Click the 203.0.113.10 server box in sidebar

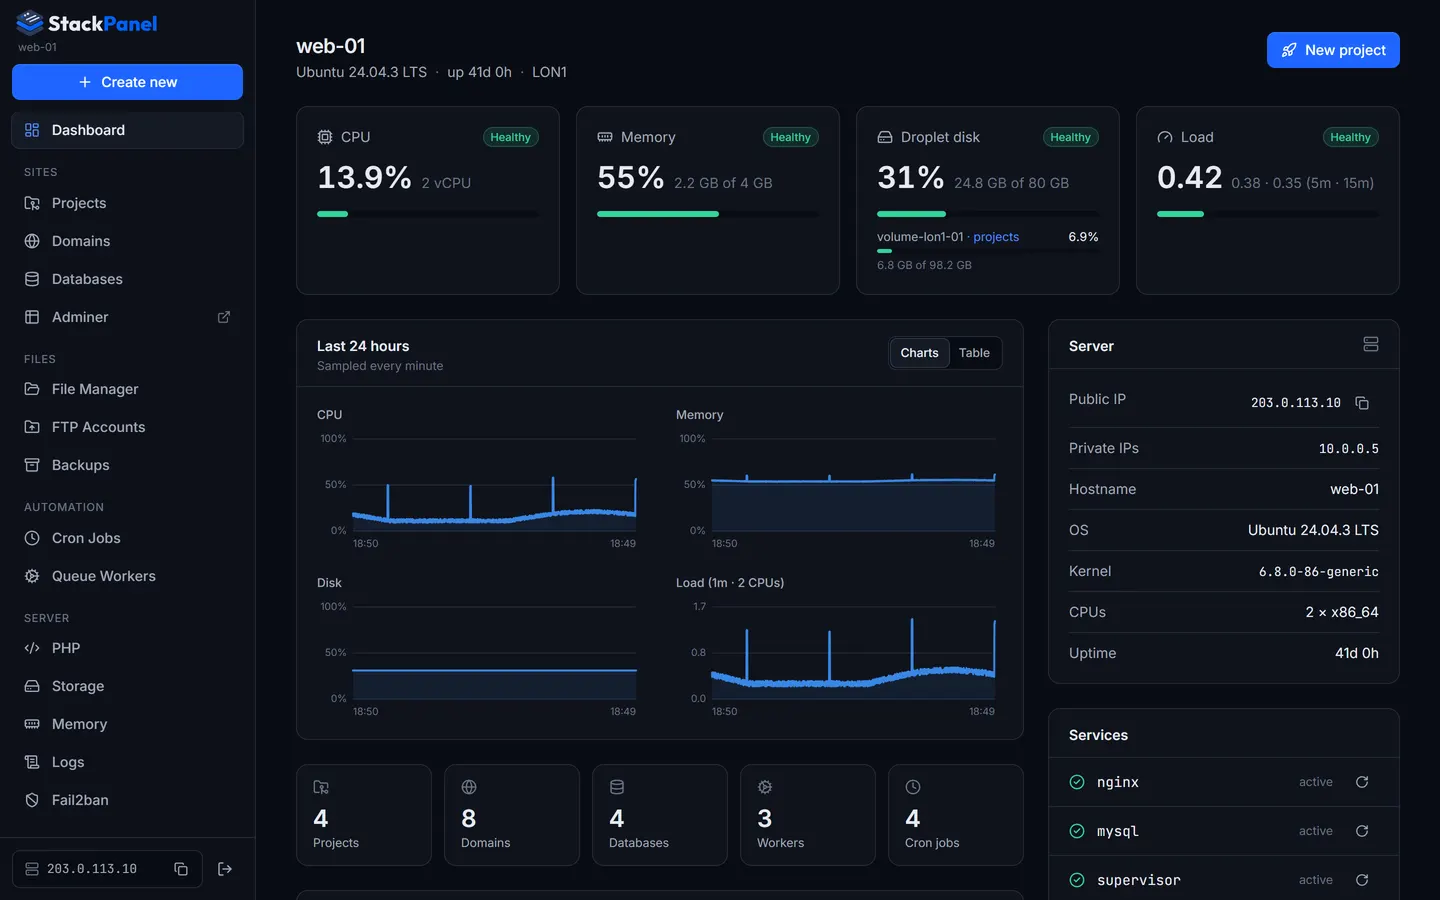coord(107,869)
